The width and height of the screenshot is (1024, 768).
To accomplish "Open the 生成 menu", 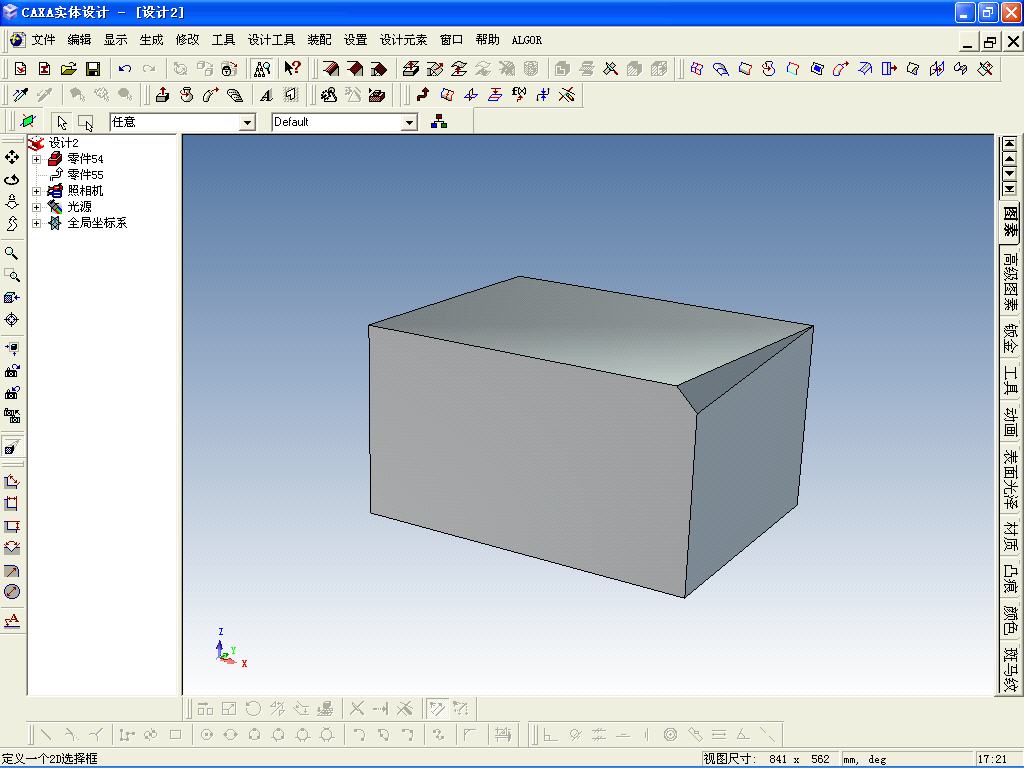I will [152, 40].
